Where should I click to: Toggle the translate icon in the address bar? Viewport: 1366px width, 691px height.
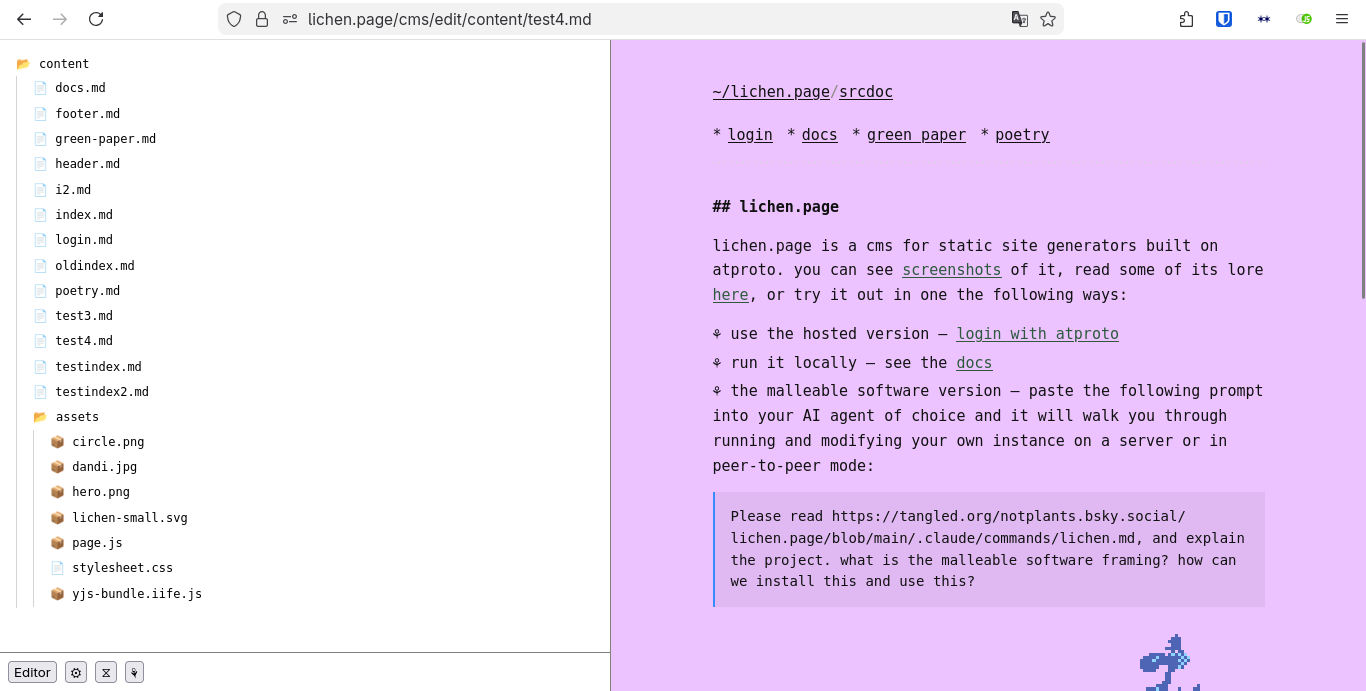coord(1021,18)
